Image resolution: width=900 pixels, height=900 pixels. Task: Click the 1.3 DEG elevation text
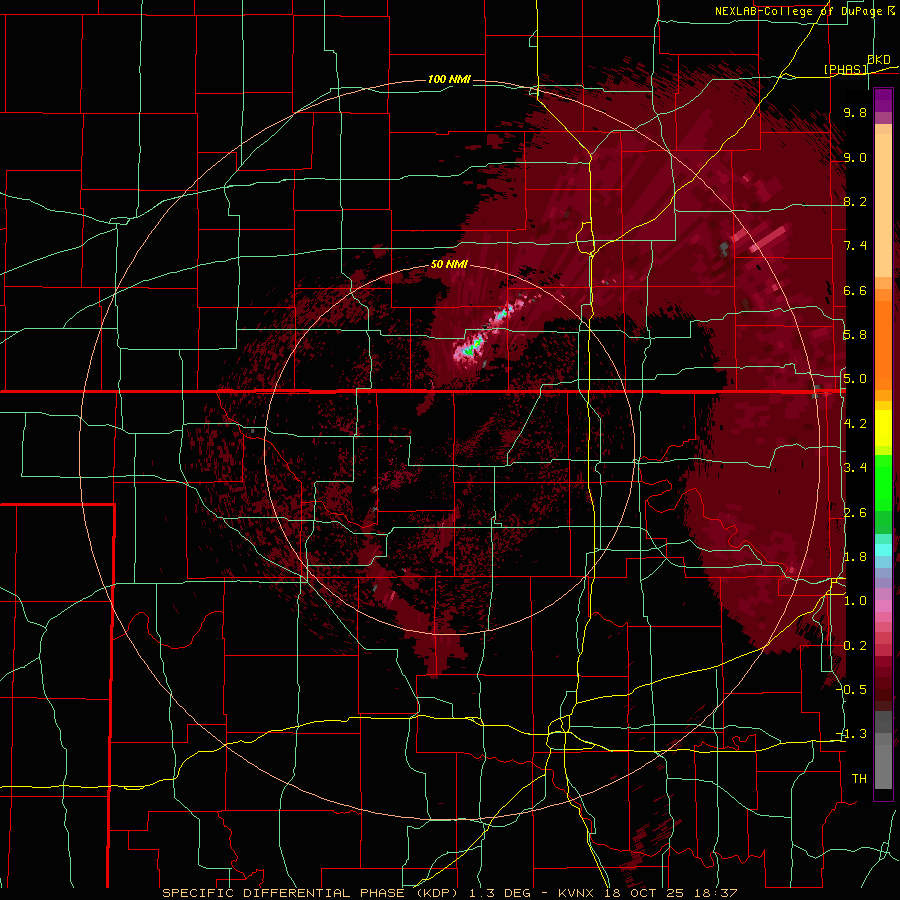pos(498,893)
